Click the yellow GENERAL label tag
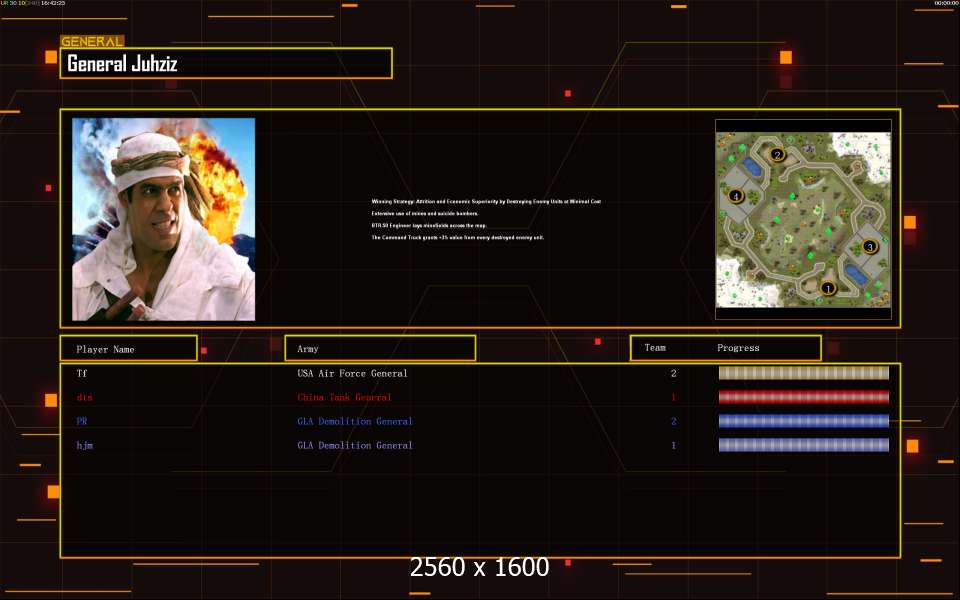The image size is (960, 600). coord(92,42)
